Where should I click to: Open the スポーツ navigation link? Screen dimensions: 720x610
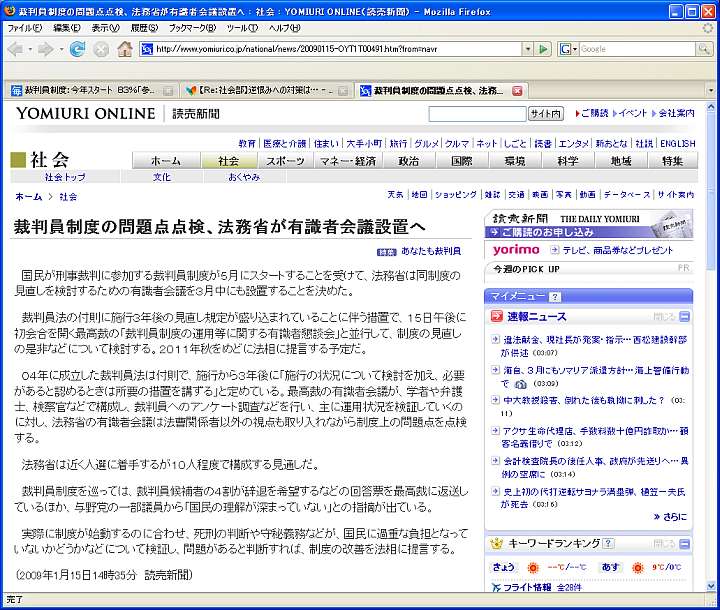pyautogui.click(x=286, y=161)
